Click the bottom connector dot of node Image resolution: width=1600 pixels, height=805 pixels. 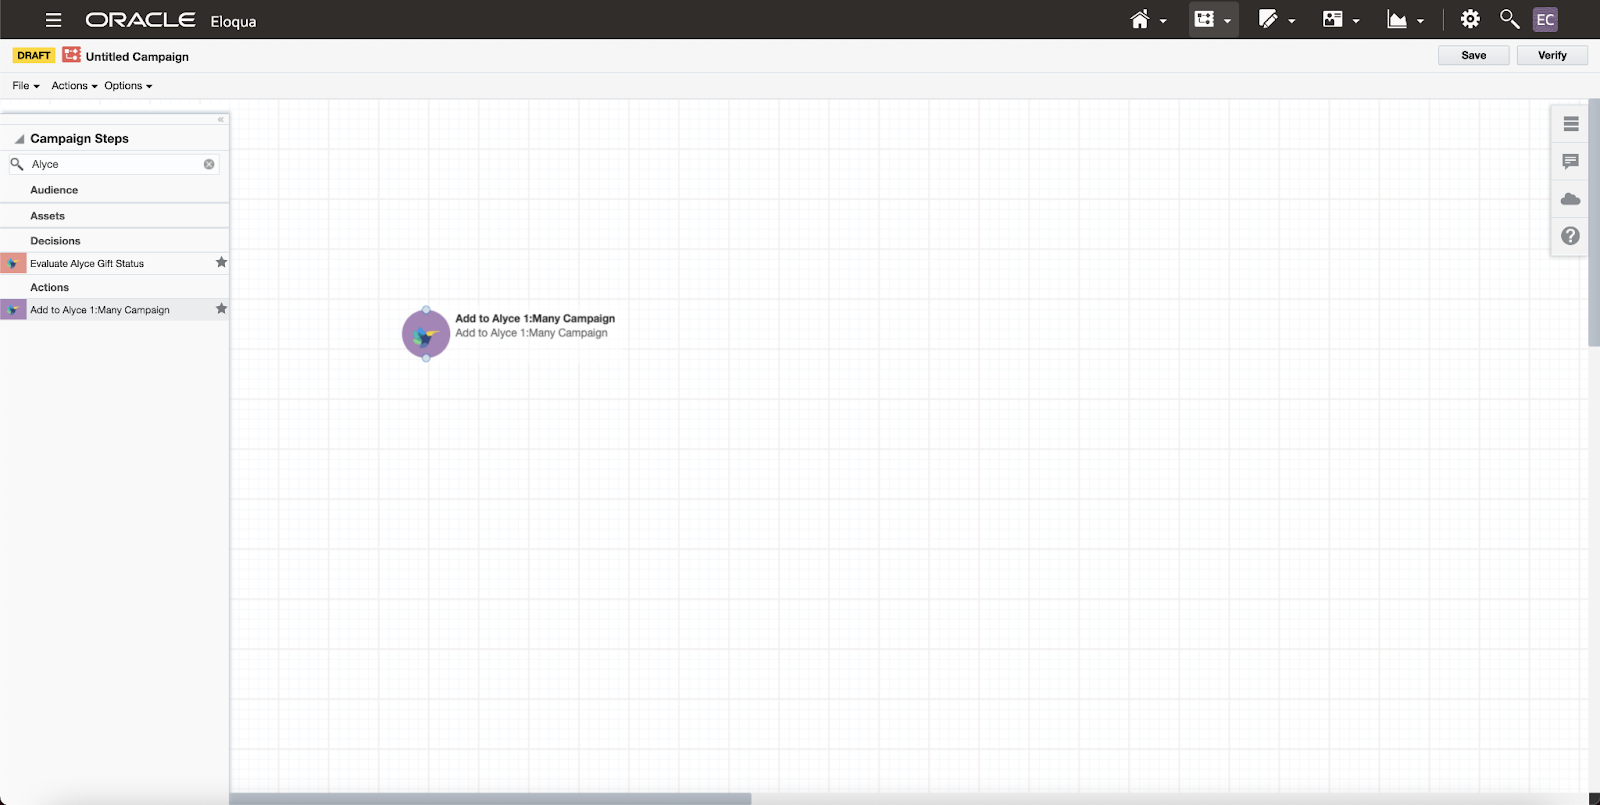pos(426,358)
